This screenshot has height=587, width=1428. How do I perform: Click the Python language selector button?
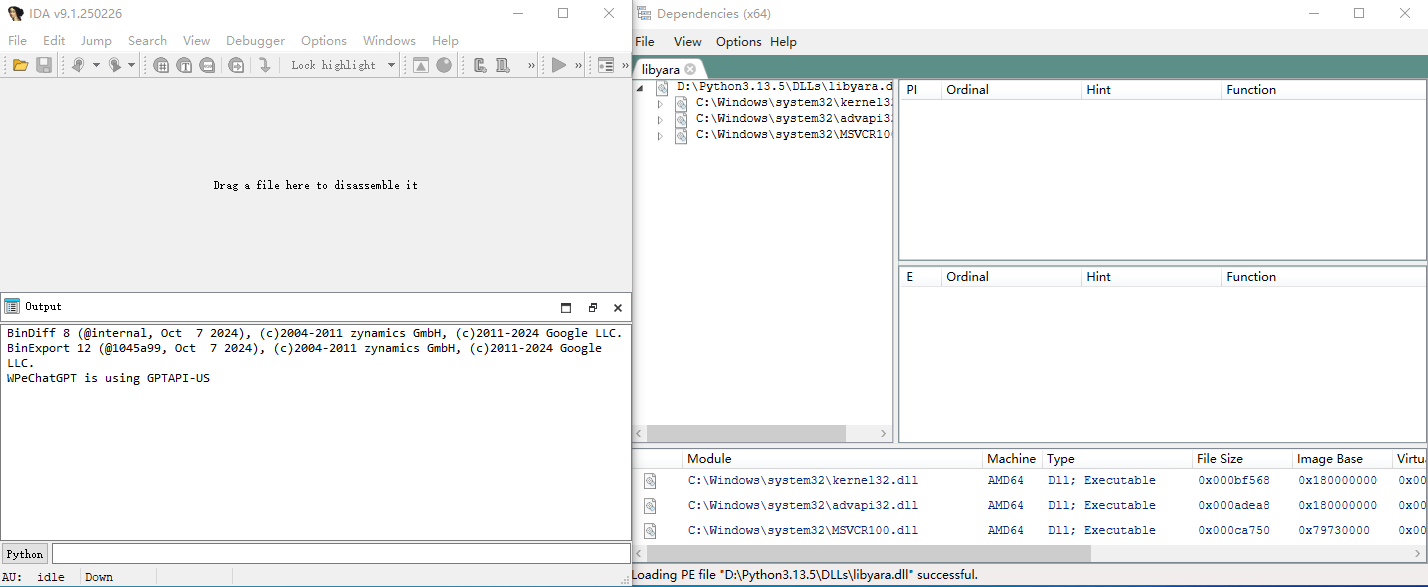click(x=25, y=554)
